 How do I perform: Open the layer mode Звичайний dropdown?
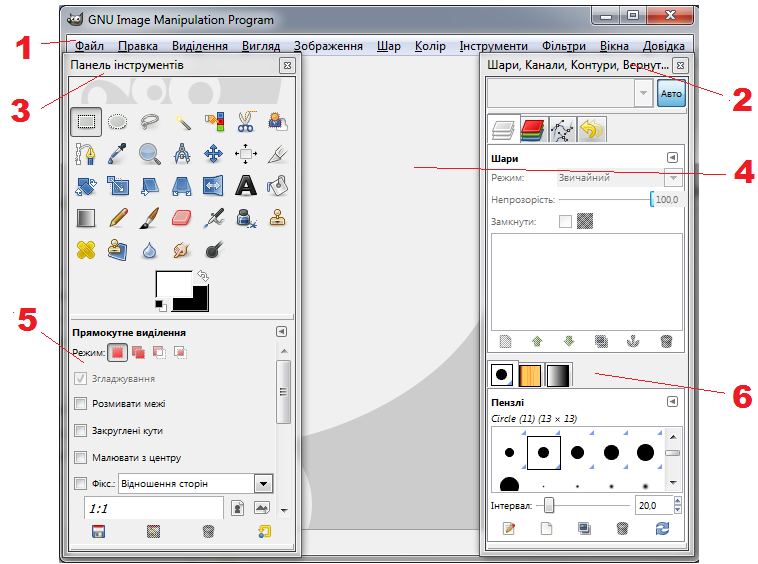pos(673,178)
